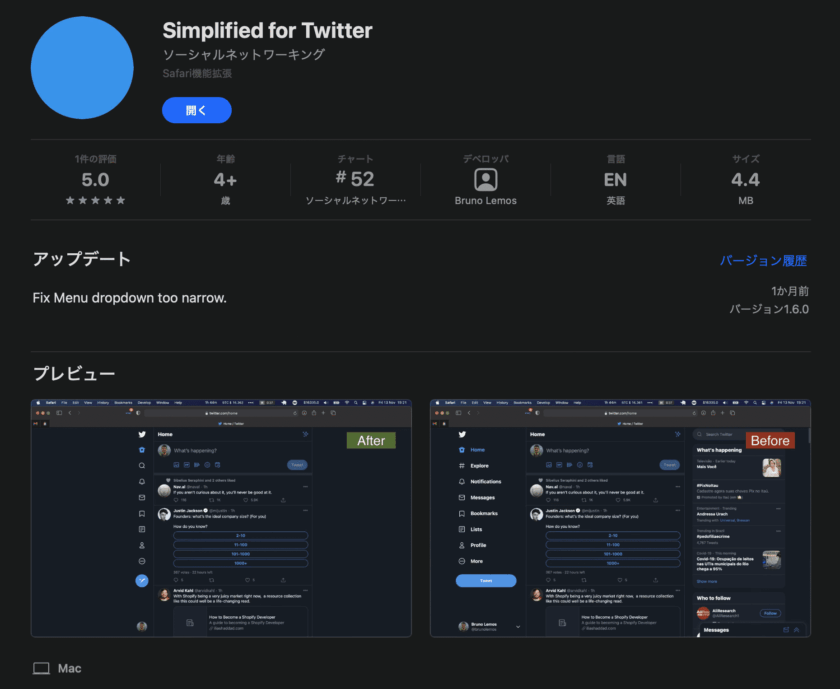Screen dimensions: 840x689
Task: Click the MB size unit
Action: pos(746,200)
